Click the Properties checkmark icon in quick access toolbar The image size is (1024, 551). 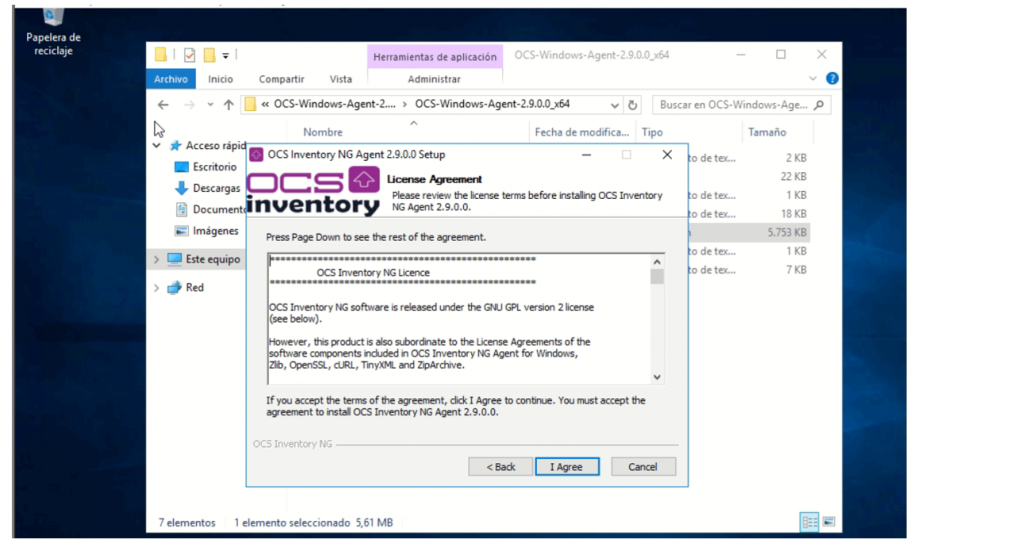pyautogui.click(x=189, y=55)
